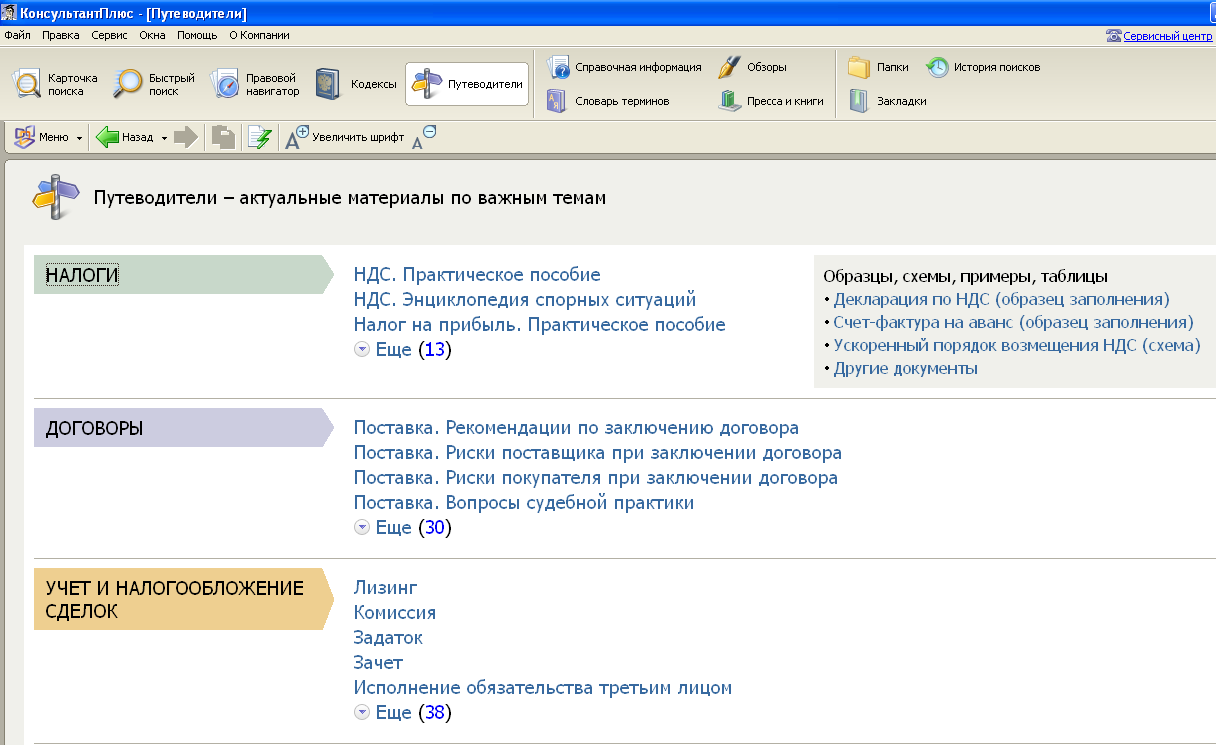Go back with green Назад arrow
Screen dimensions: 1216x745
tap(125, 137)
